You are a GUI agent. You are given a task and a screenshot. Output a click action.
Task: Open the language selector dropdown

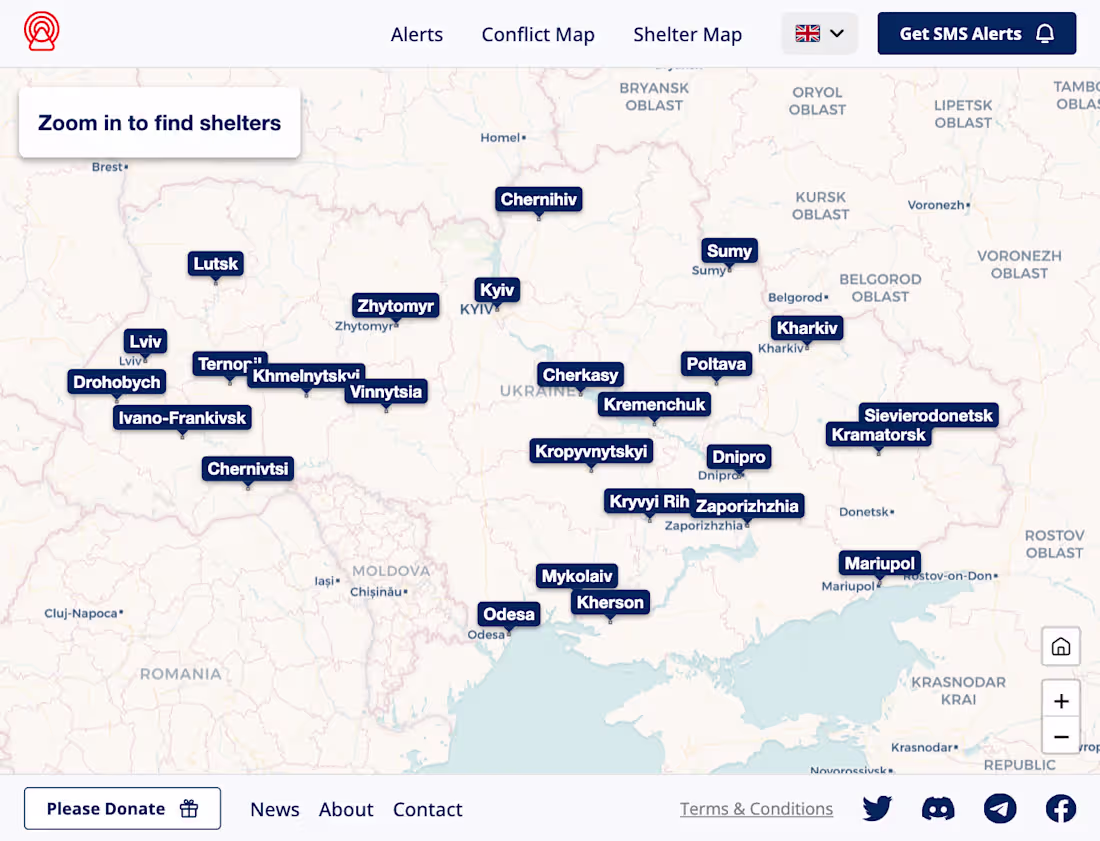pyautogui.click(x=819, y=33)
